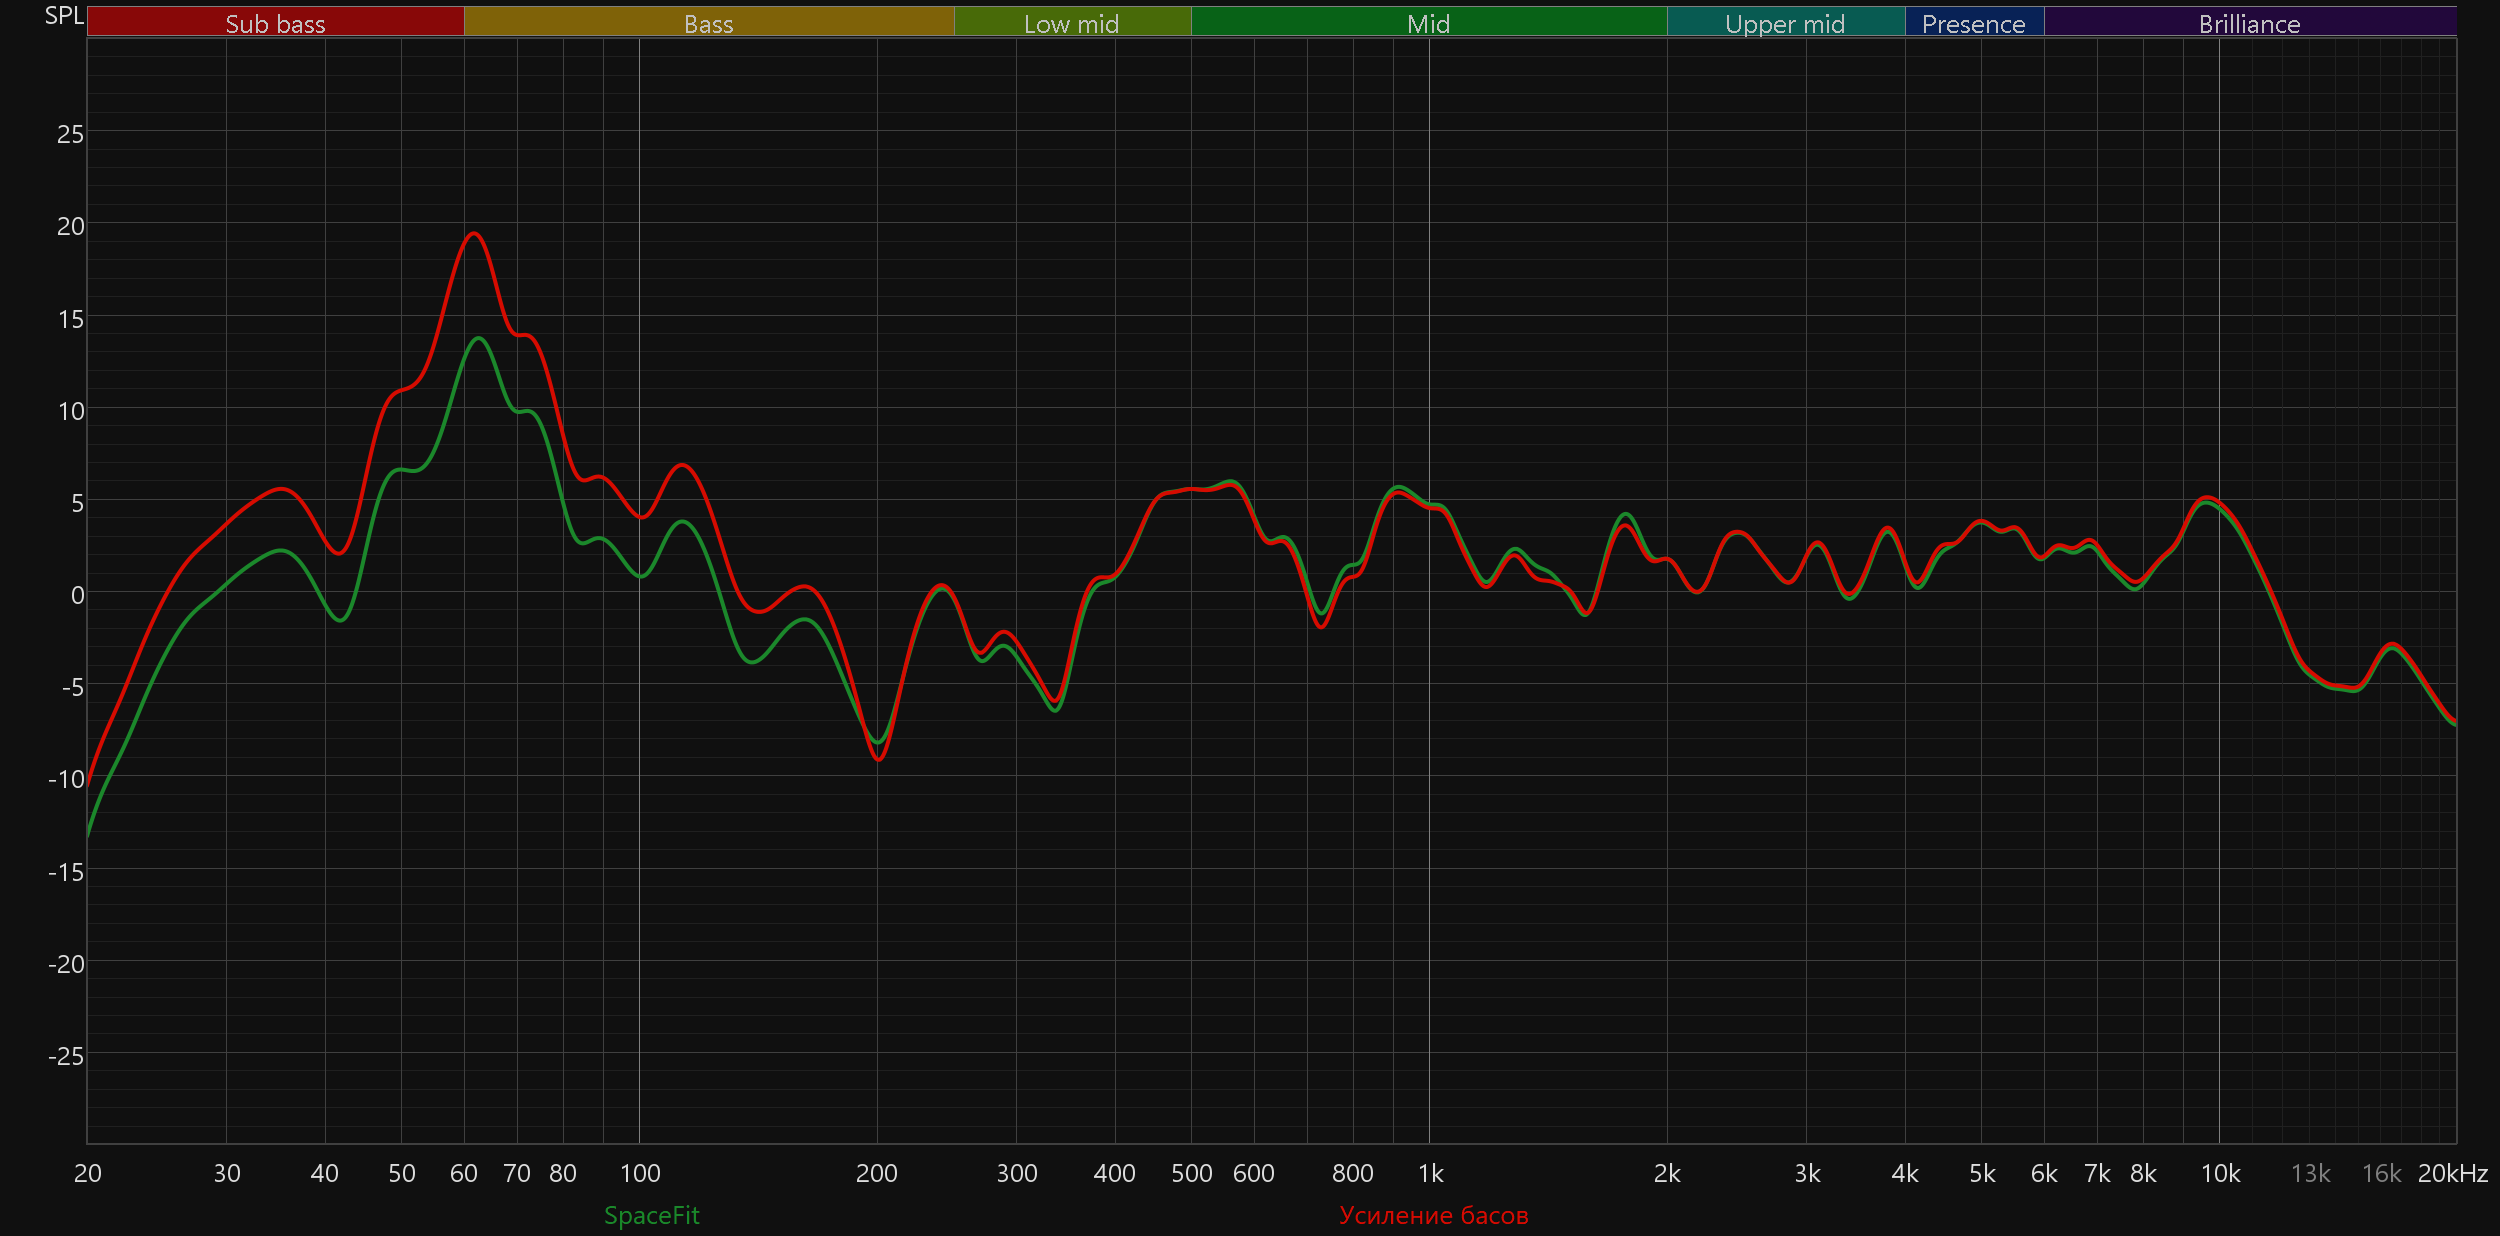The width and height of the screenshot is (2500, 1236).
Task: Click the Upper mid band header
Action: pyautogui.click(x=1785, y=23)
